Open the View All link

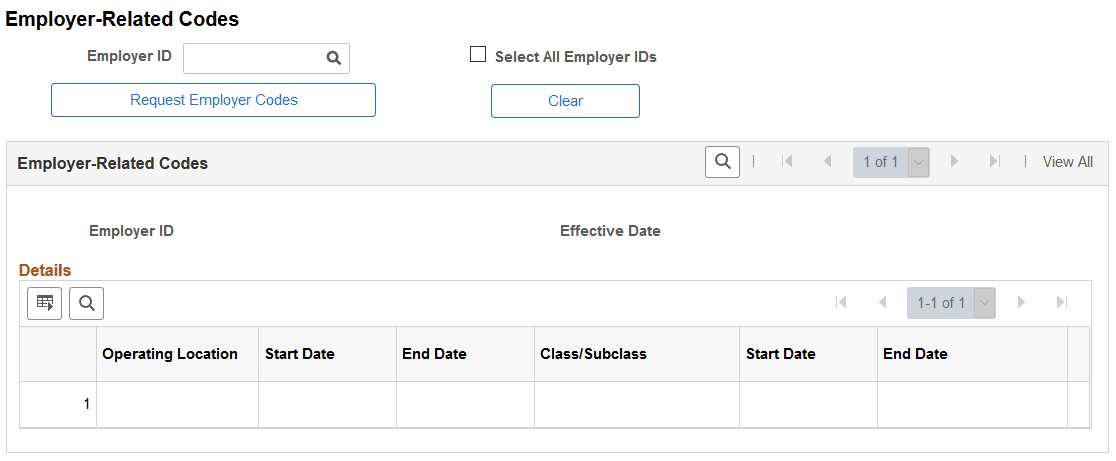(1068, 162)
